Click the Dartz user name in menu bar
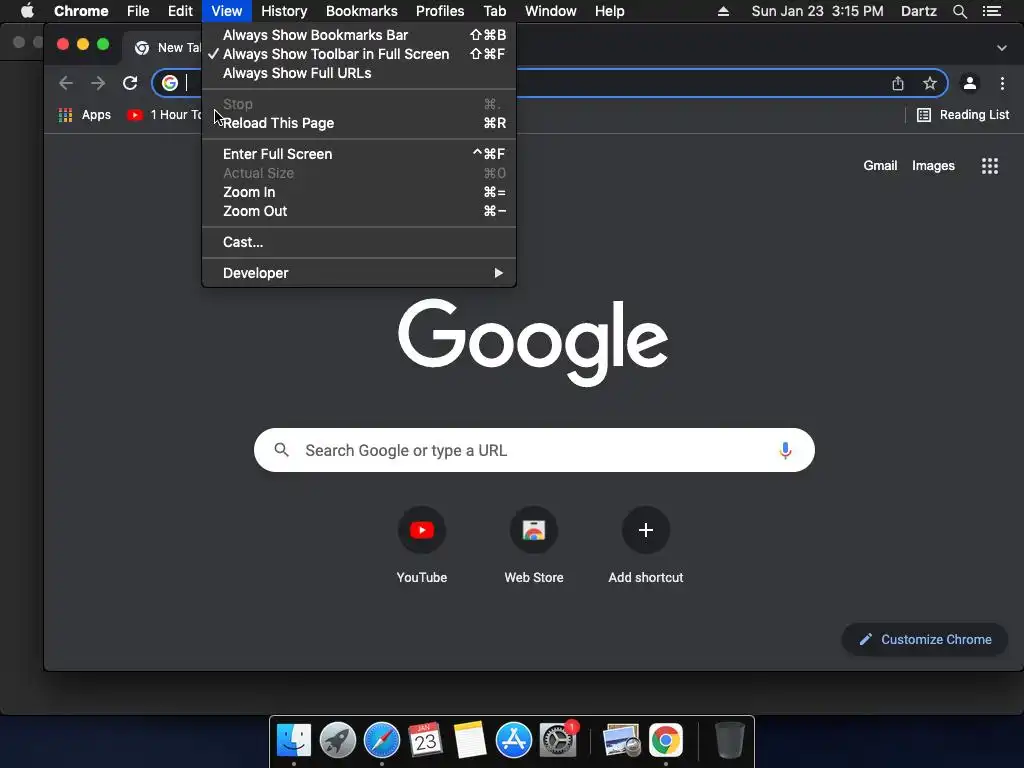1024x768 pixels. (x=918, y=11)
